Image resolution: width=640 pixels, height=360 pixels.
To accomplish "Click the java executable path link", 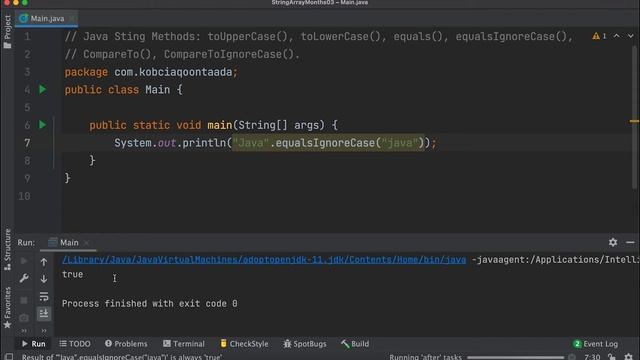I will point(264,260).
